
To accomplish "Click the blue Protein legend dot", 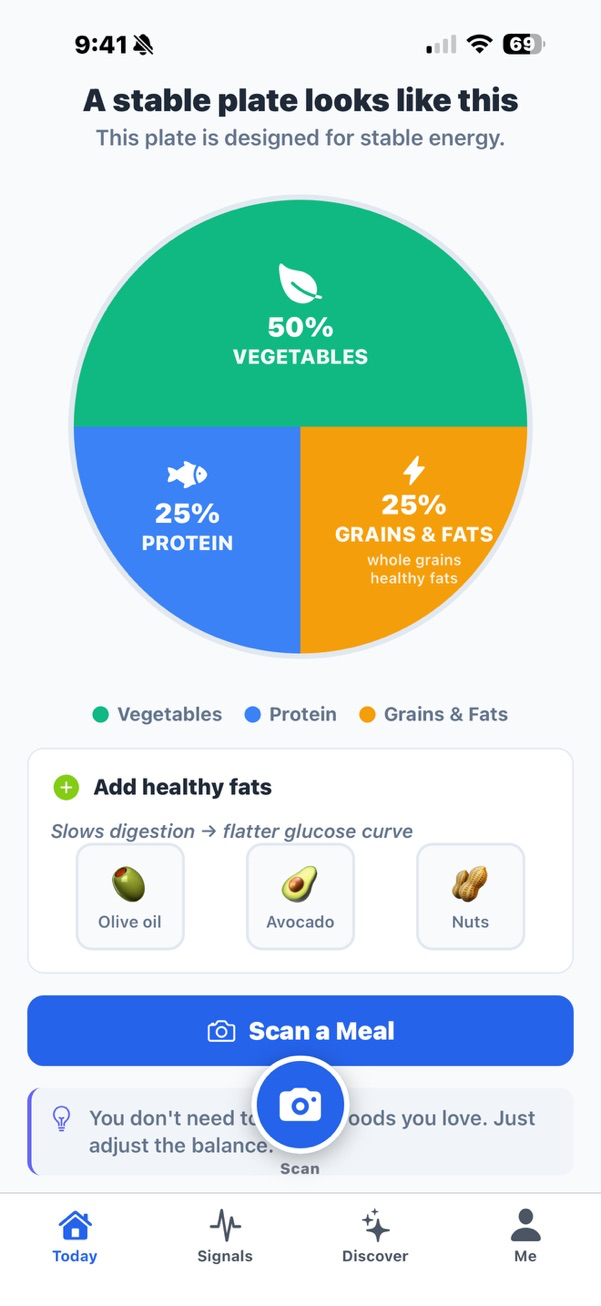I will click(x=252, y=715).
